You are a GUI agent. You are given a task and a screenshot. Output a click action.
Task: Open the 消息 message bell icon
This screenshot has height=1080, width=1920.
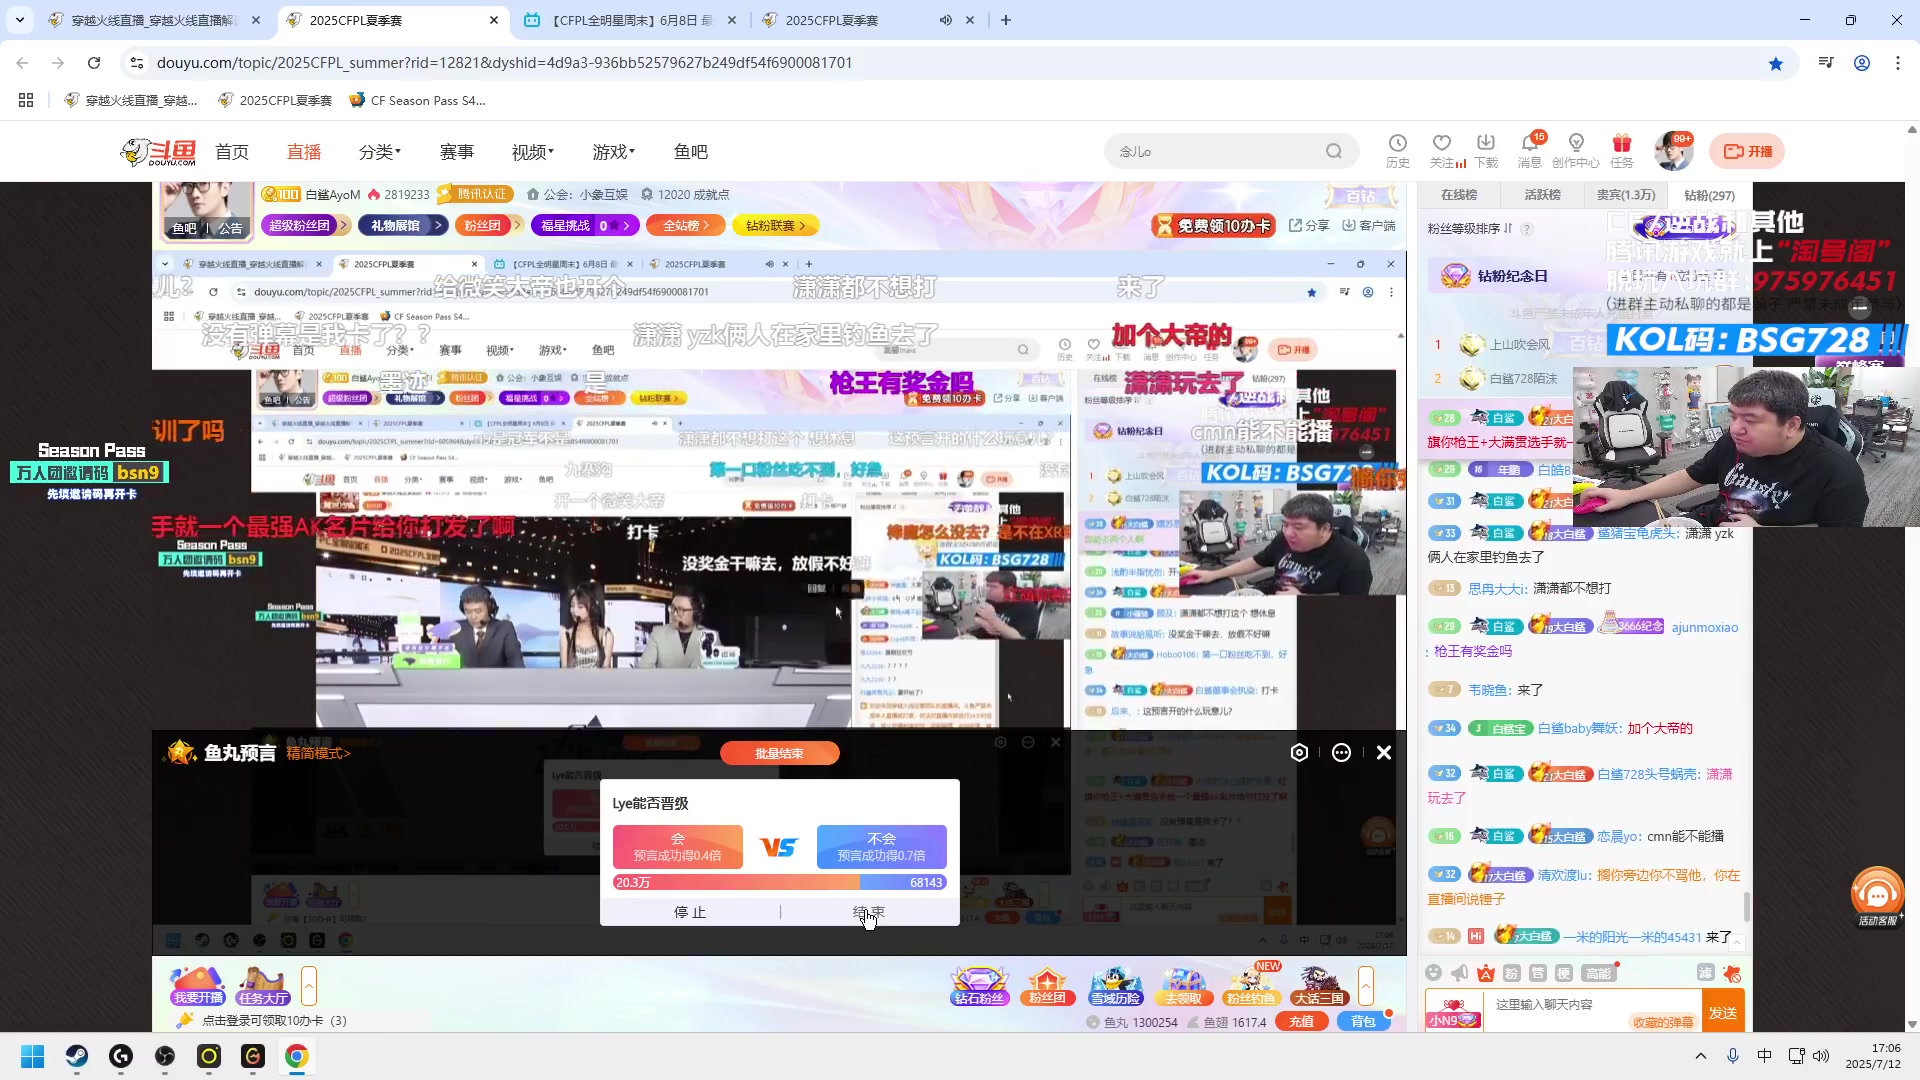[1530, 151]
